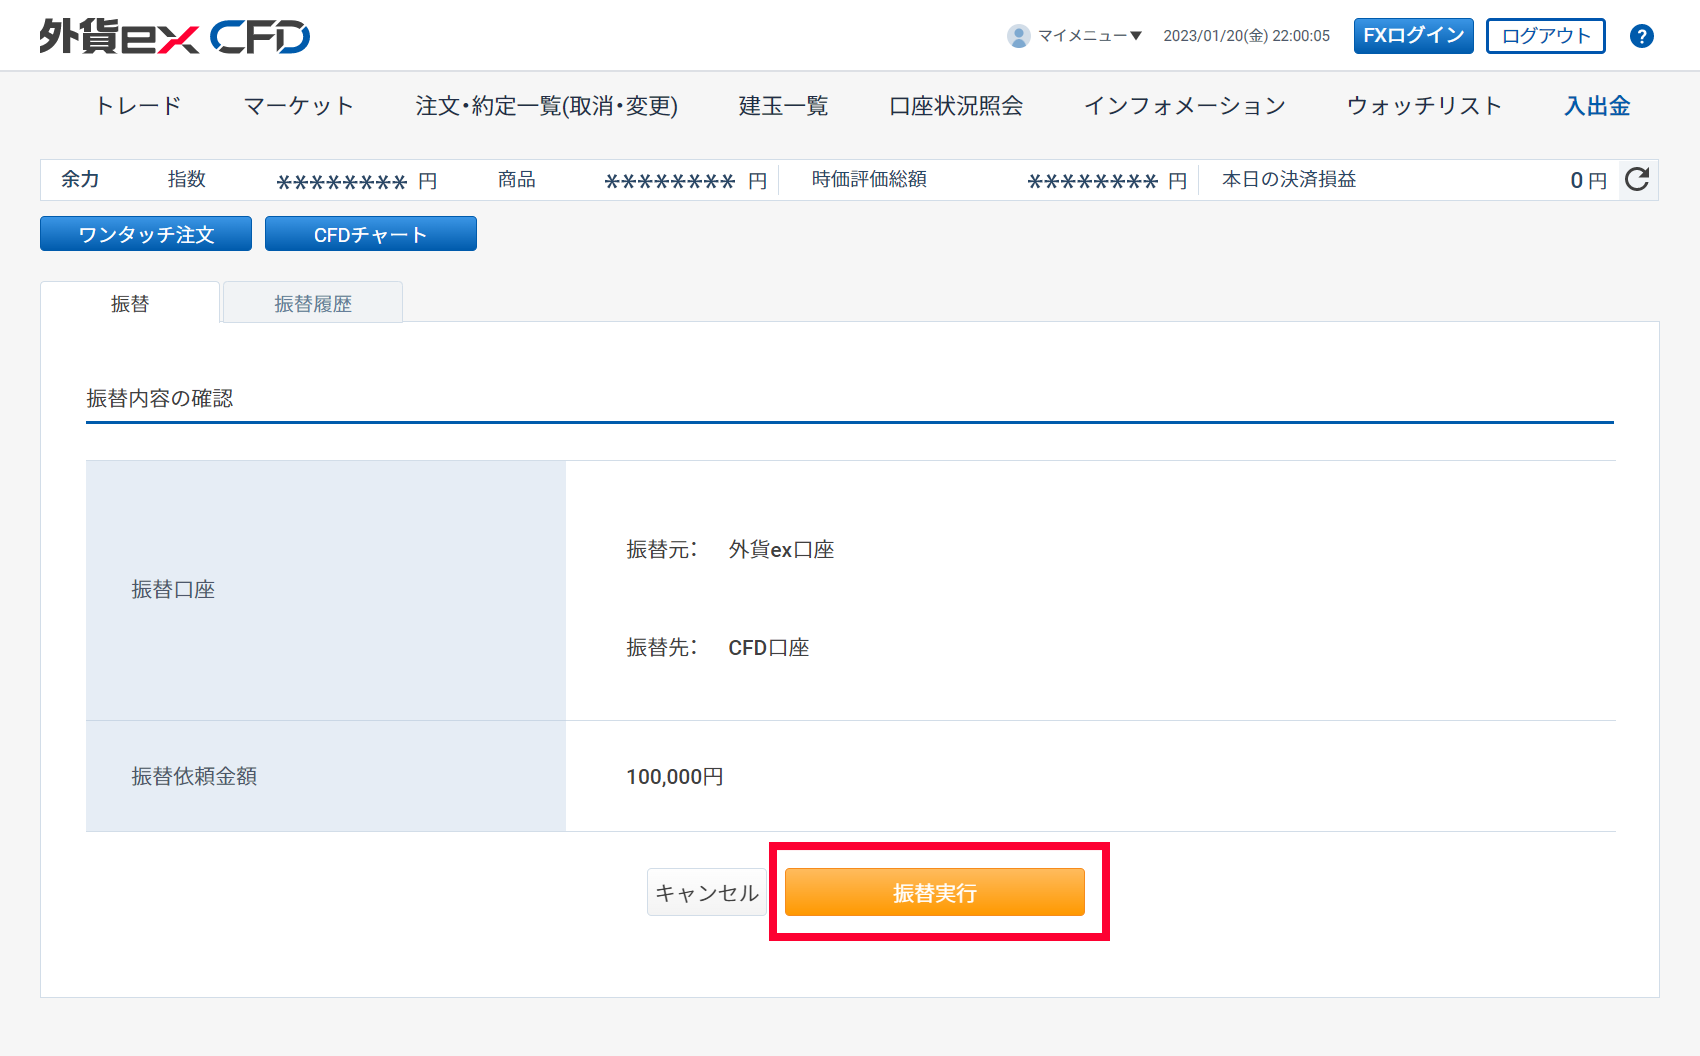Click the 外貨ex CFD logo
The image size is (1700, 1056).
click(175, 37)
